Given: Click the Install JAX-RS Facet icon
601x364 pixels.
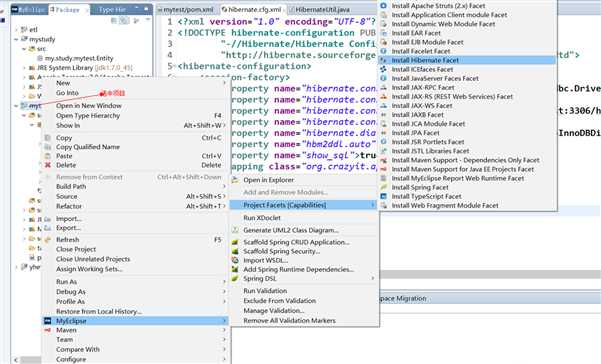Looking at the screenshot, I should (383, 97).
